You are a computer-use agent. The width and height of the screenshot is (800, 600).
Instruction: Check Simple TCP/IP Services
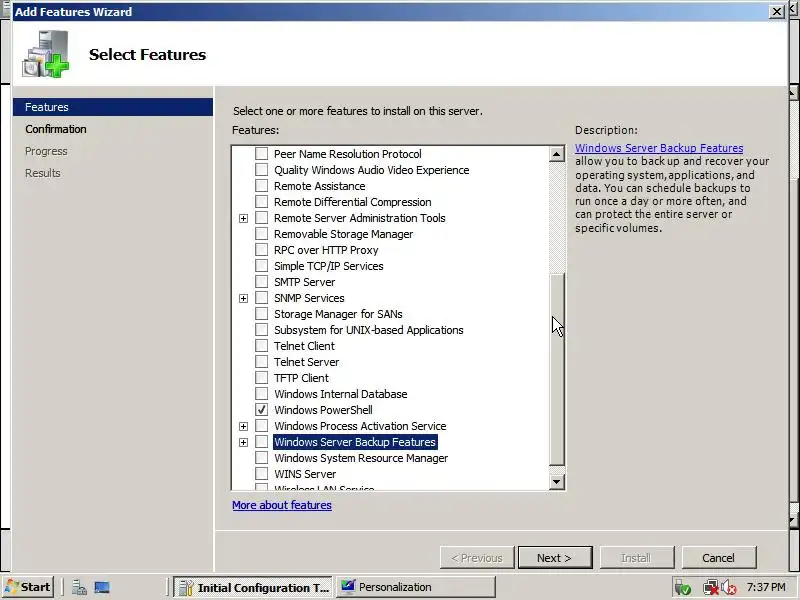261,265
